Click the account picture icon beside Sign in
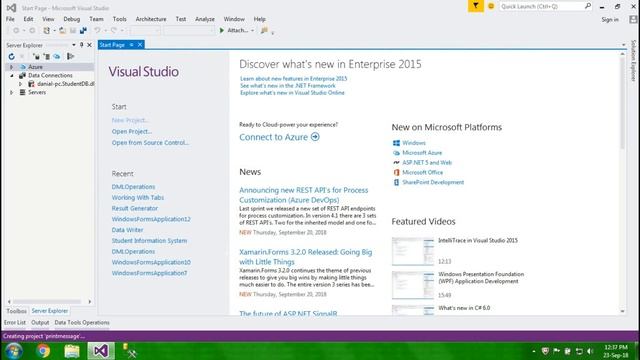 coord(633,19)
